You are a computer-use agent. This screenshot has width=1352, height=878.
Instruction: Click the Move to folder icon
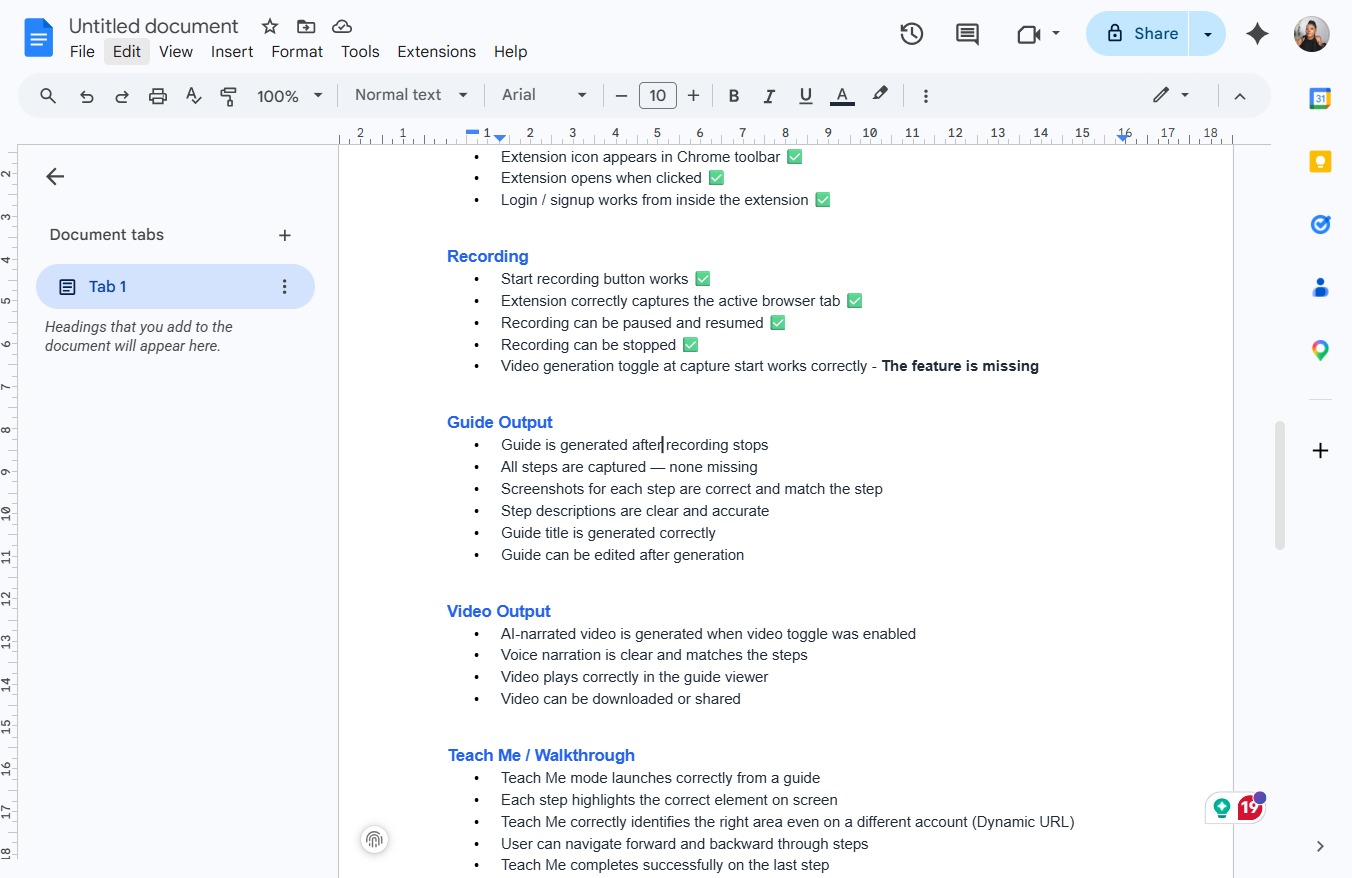306,27
